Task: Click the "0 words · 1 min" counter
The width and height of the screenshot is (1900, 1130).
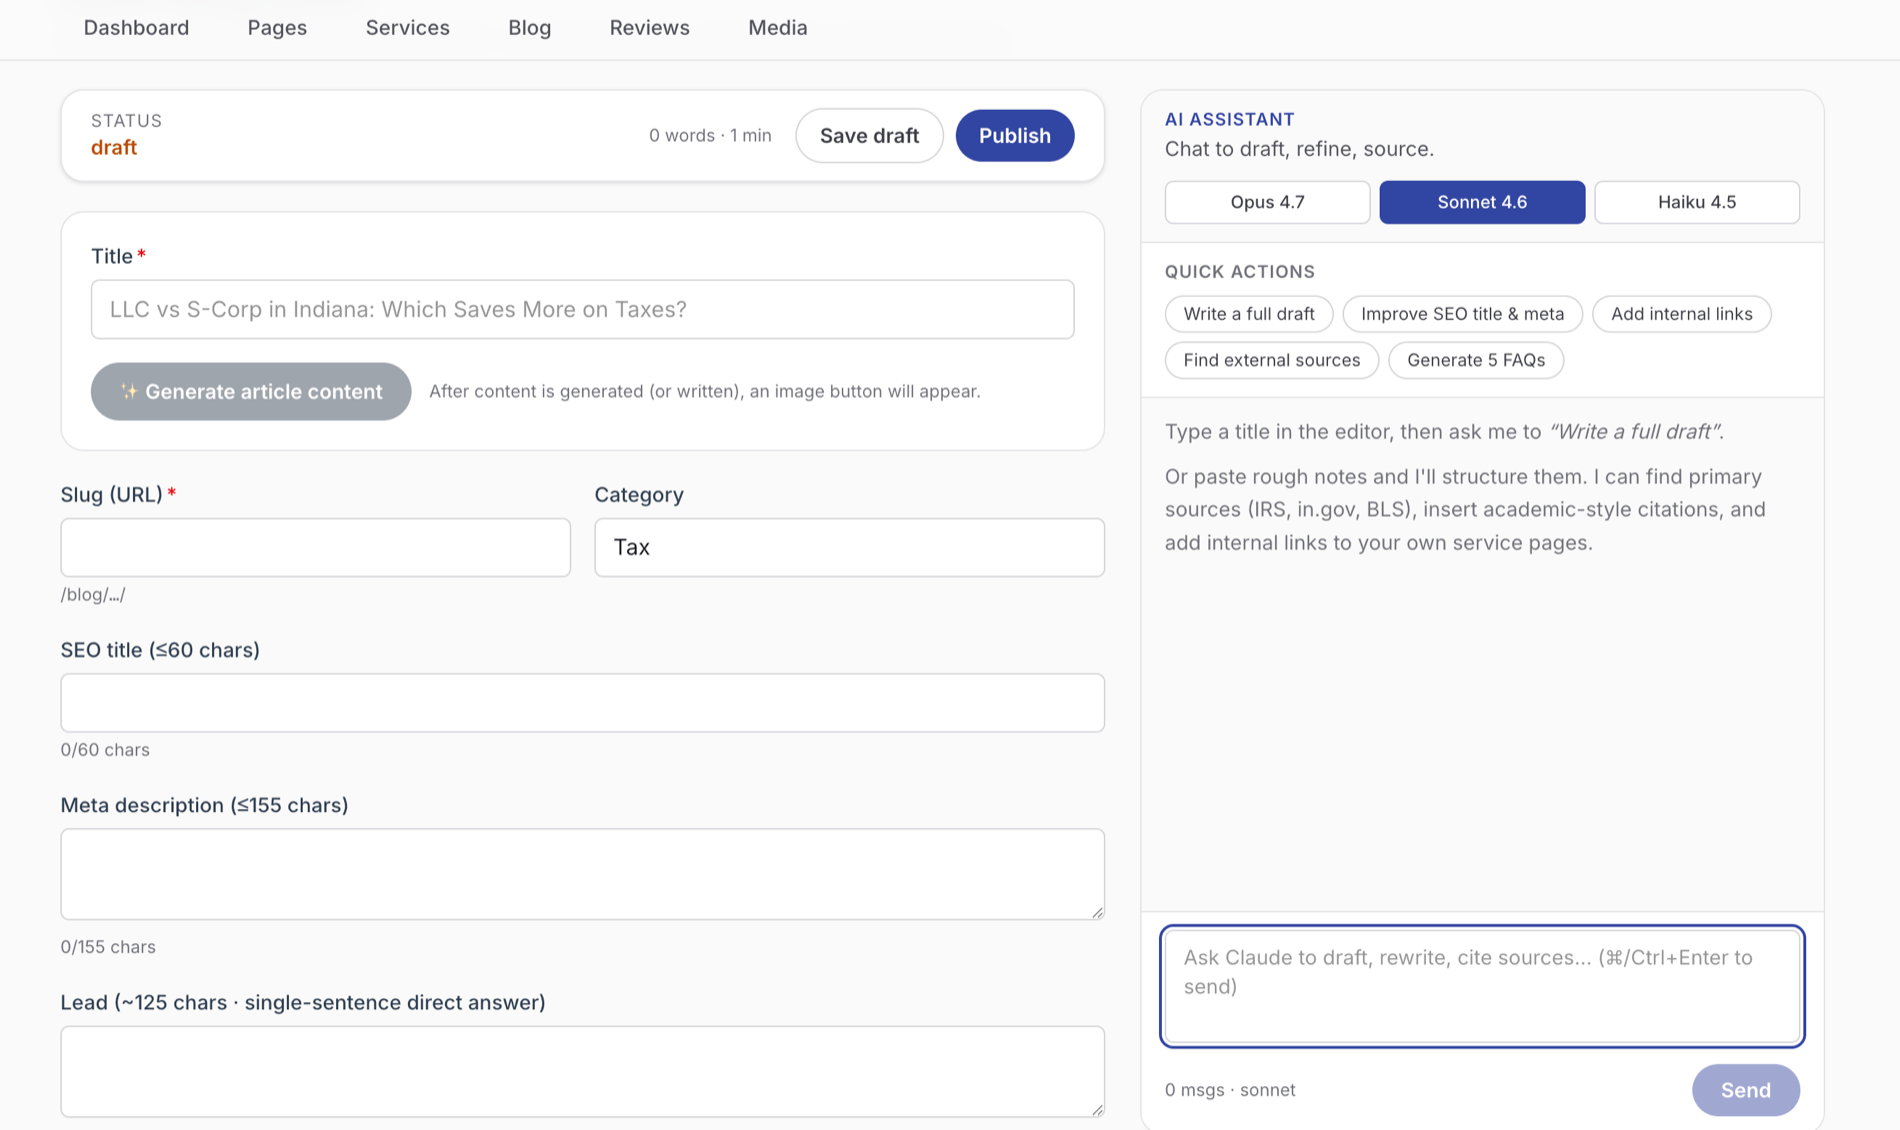Action: (710, 135)
